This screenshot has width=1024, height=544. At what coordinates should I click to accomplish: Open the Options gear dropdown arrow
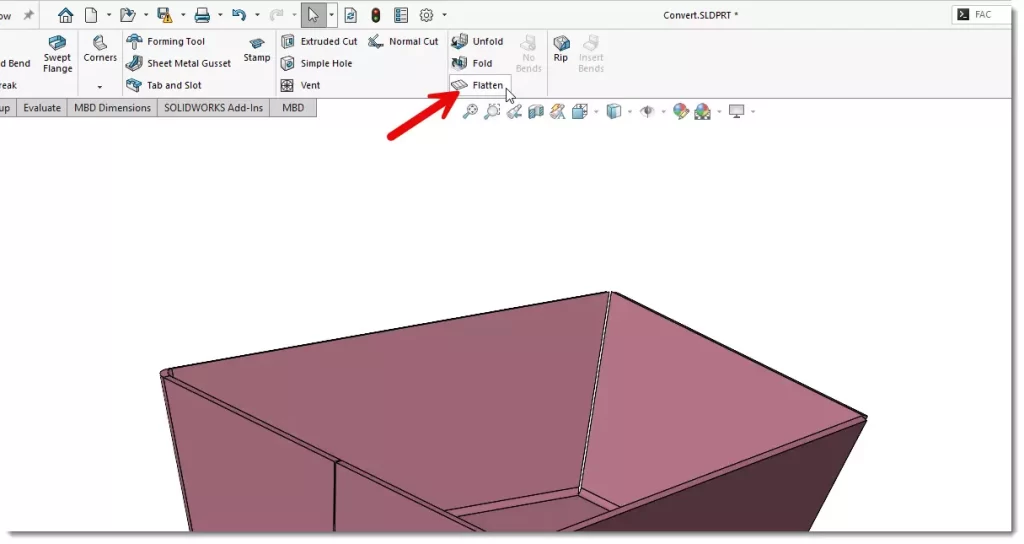444,15
